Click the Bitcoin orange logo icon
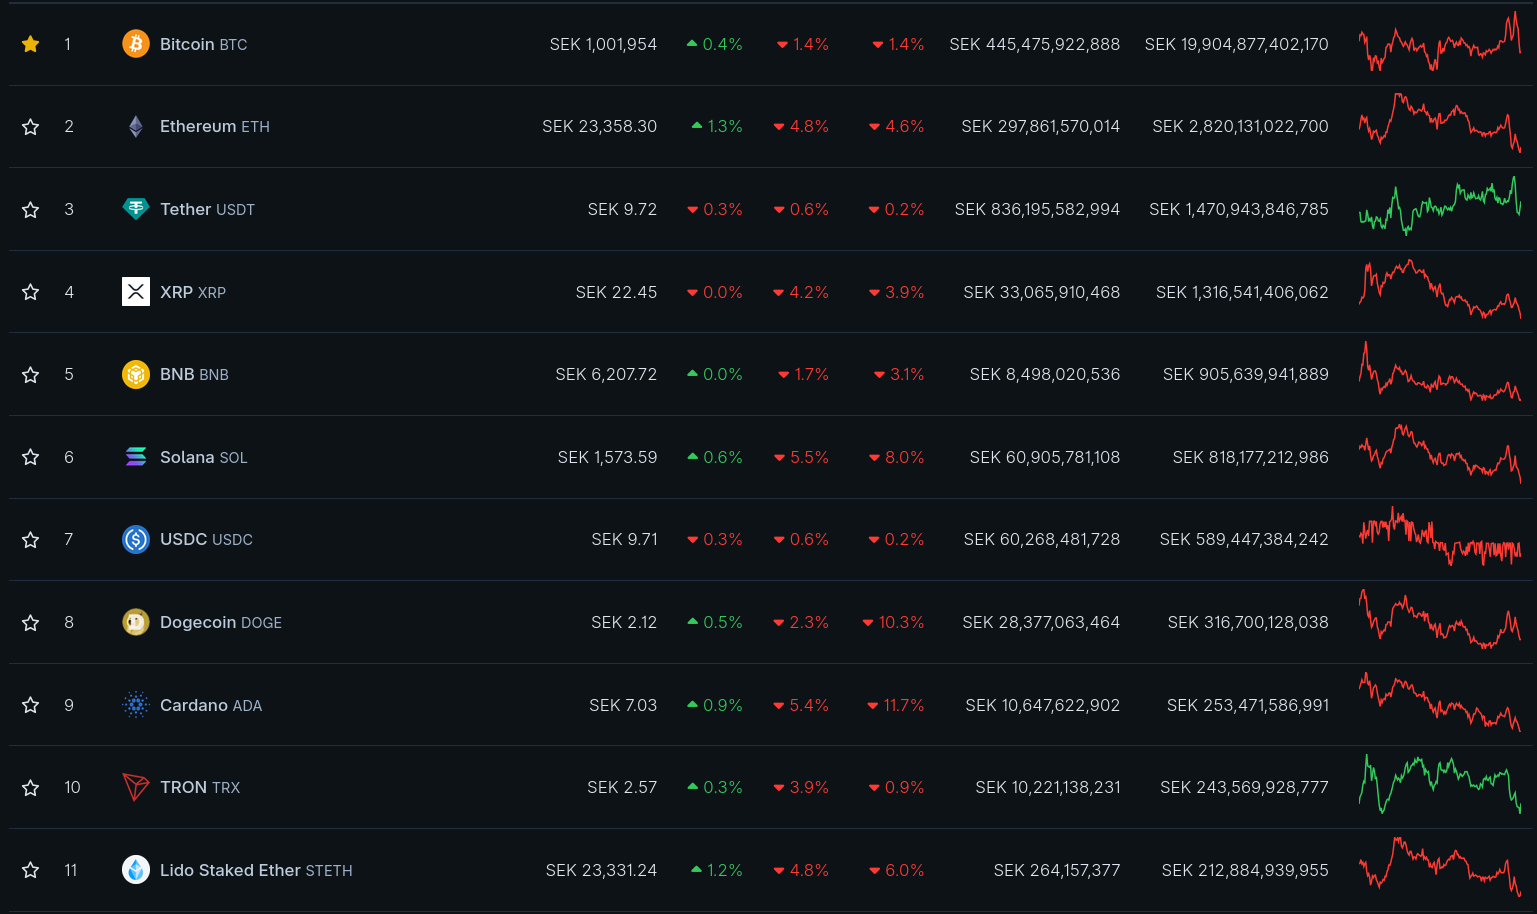Image resolution: width=1537 pixels, height=914 pixels. click(x=136, y=44)
